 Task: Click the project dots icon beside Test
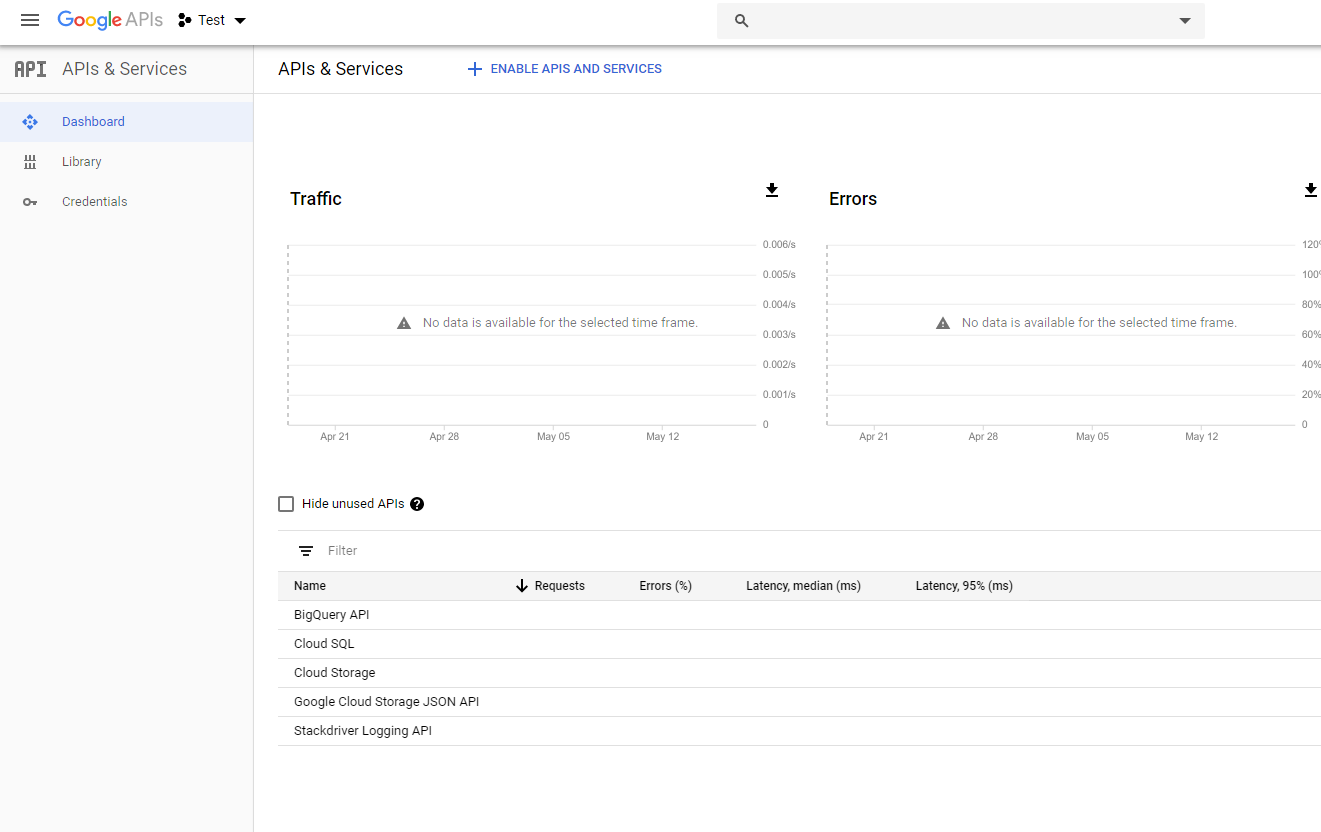click(x=184, y=20)
